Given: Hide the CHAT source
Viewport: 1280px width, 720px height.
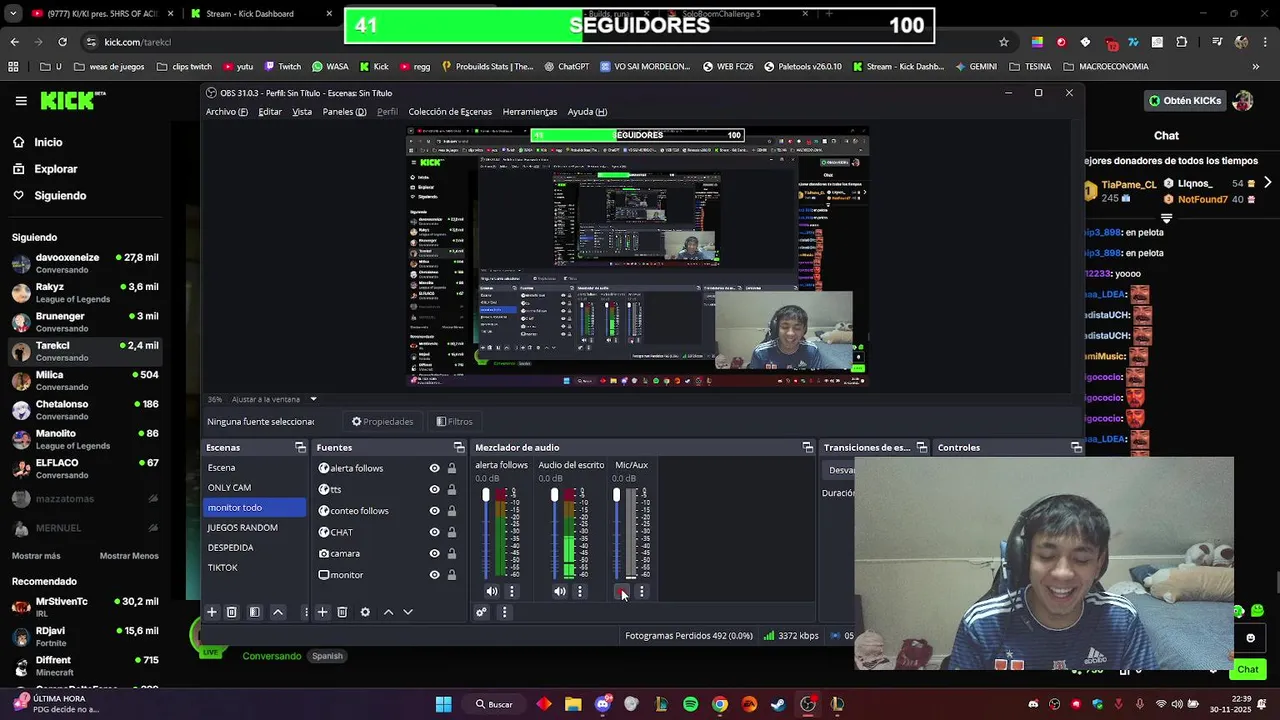Looking at the screenshot, I should pyautogui.click(x=434, y=532).
